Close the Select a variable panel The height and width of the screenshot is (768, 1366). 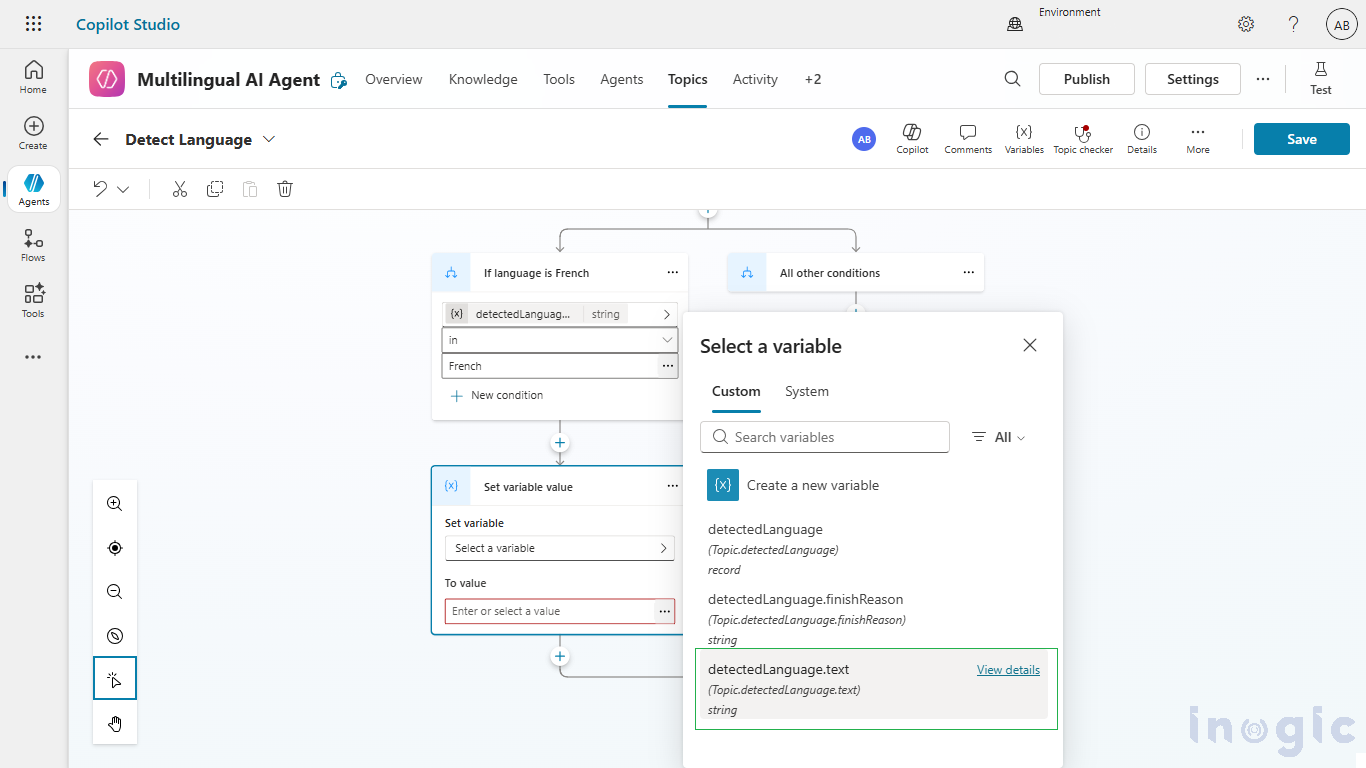pos(1030,345)
